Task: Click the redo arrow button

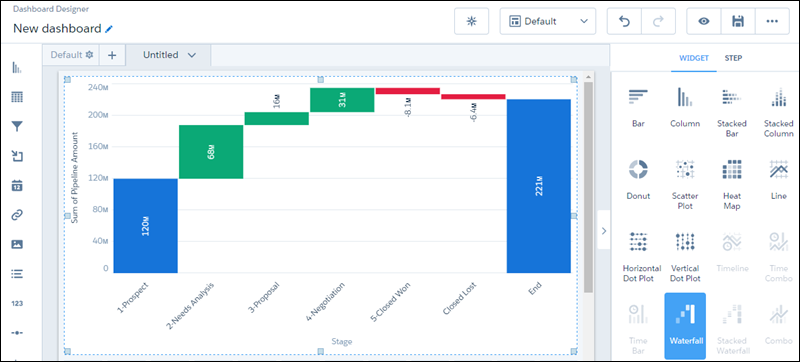Action: tap(658, 21)
